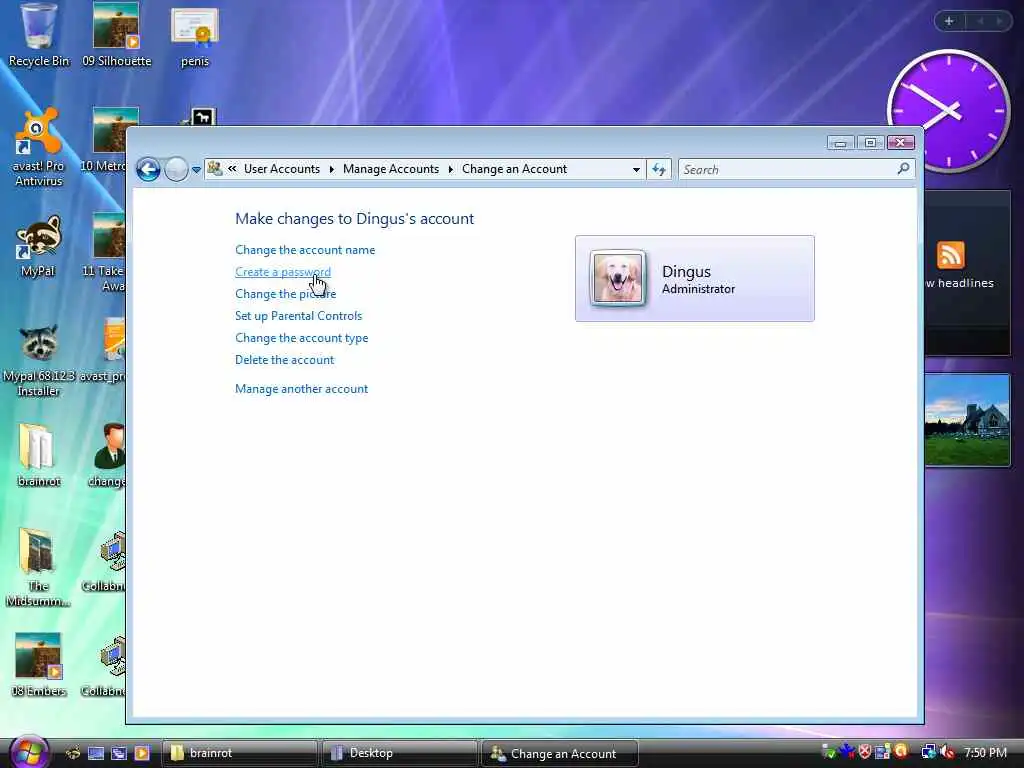Switch to the brainrot taskbar button
The width and height of the screenshot is (1024, 768).
pyautogui.click(x=239, y=753)
